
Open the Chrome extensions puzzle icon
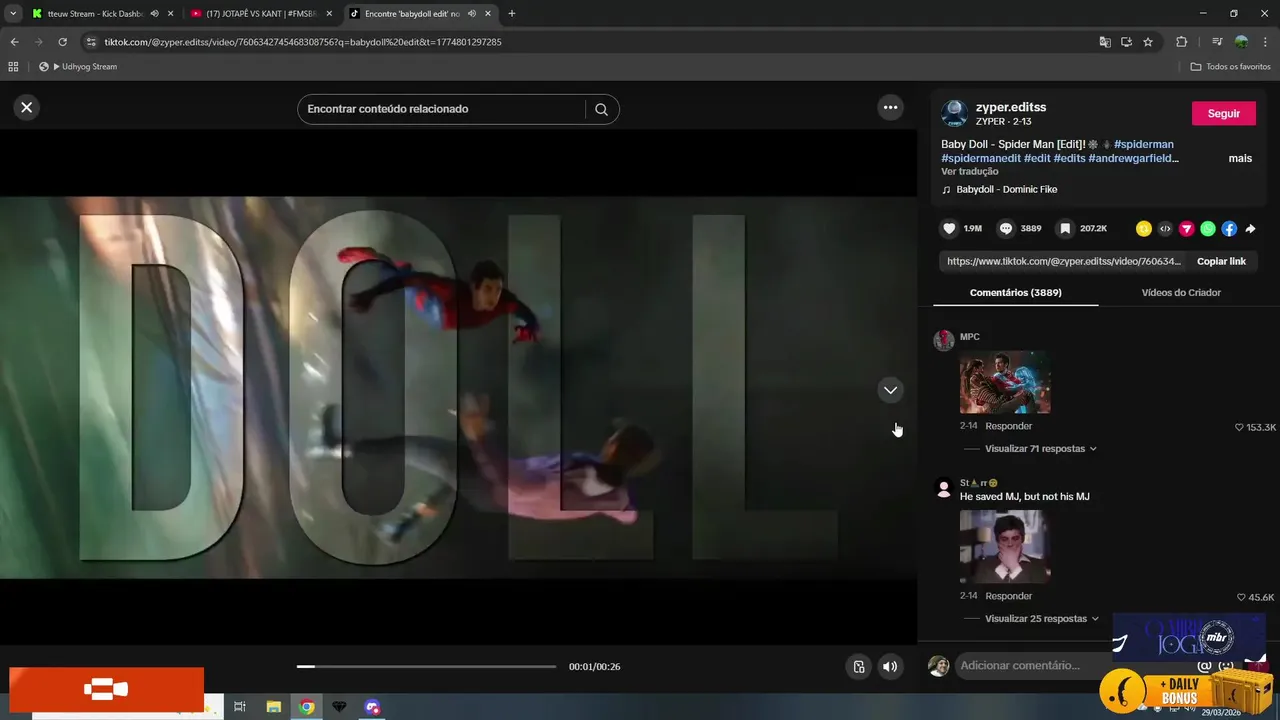click(x=1181, y=42)
